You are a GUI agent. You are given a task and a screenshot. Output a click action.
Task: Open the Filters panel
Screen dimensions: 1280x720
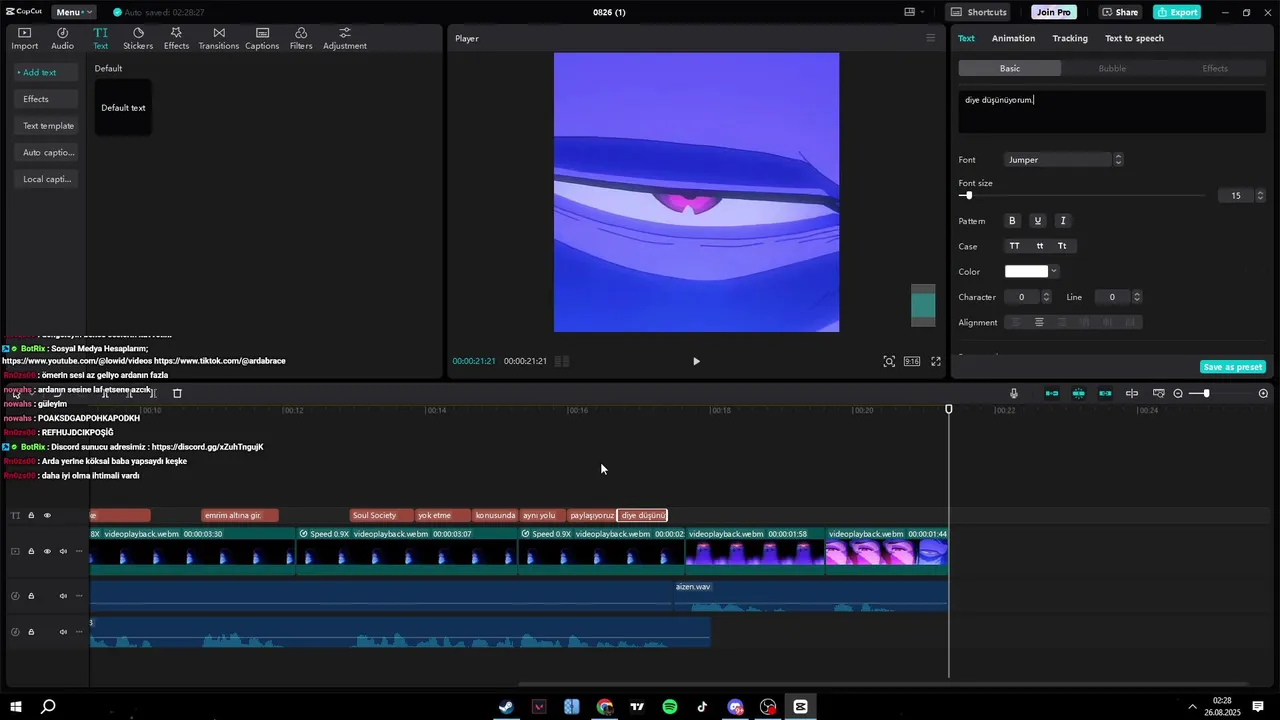click(x=301, y=38)
